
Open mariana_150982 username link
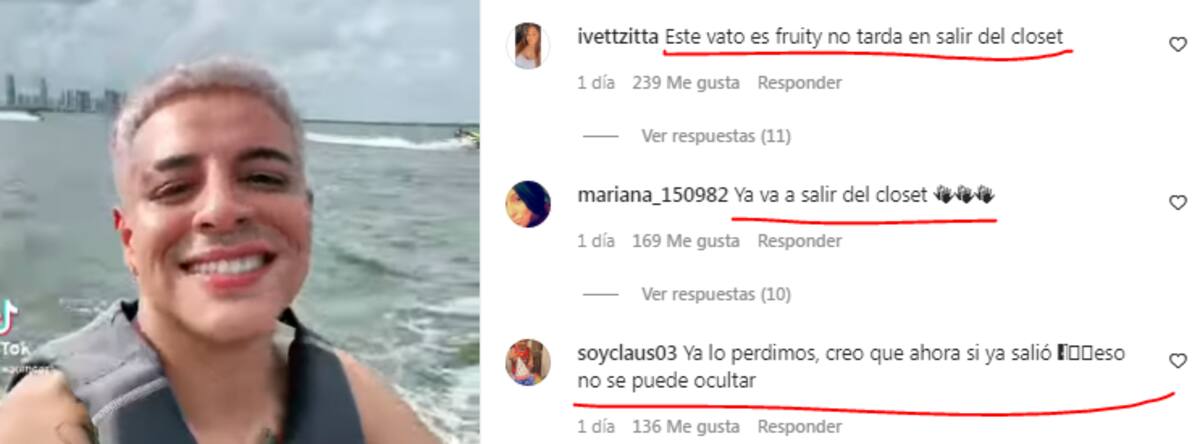pyautogui.click(x=653, y=195)
